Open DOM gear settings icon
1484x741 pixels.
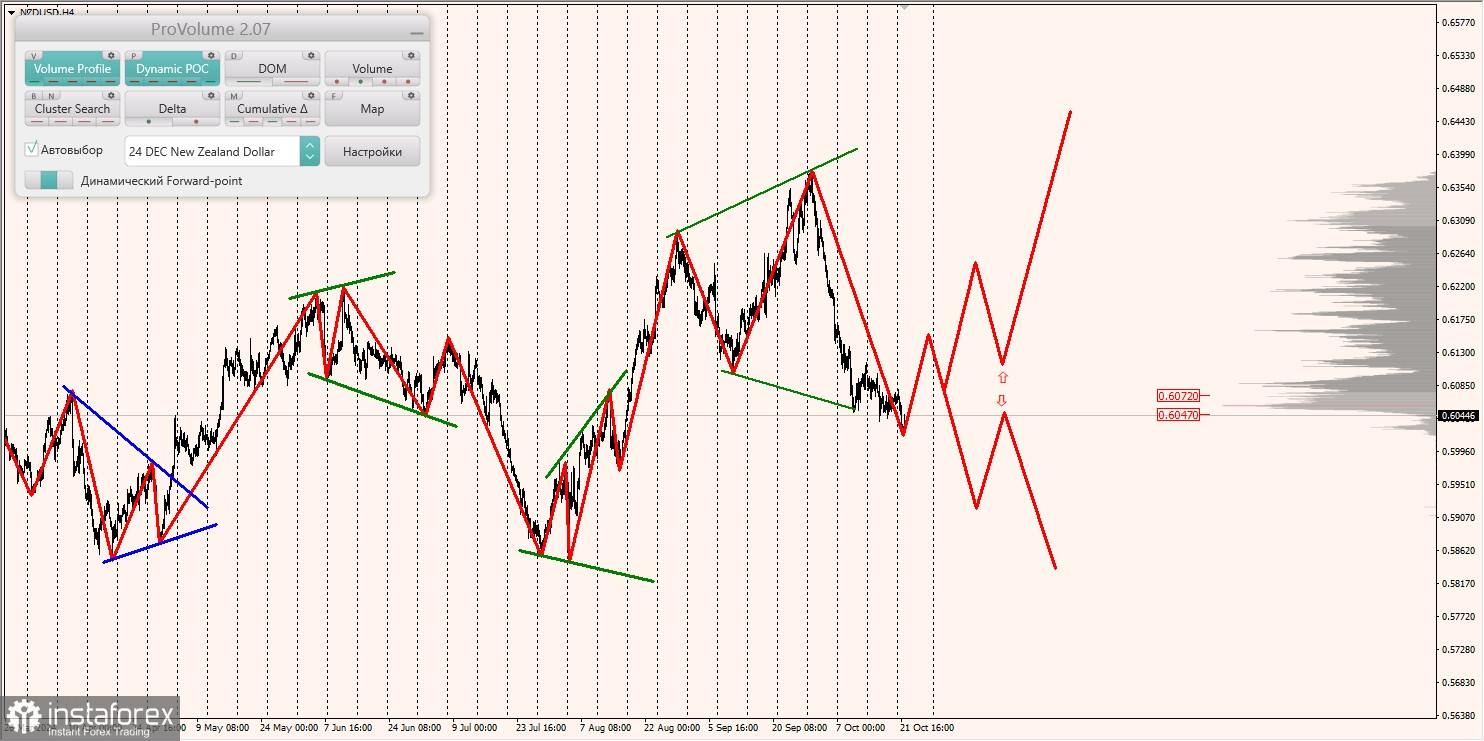[311, 56]
